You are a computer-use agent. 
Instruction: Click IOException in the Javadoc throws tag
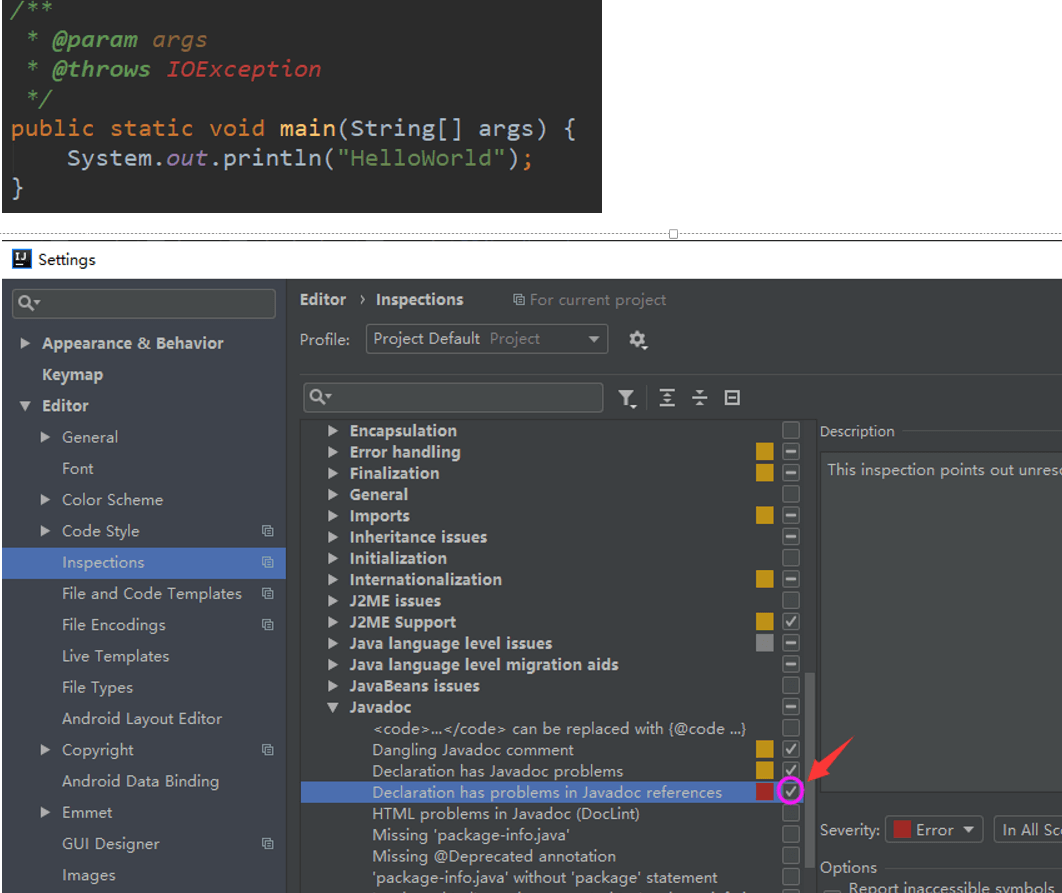point(244,69)
